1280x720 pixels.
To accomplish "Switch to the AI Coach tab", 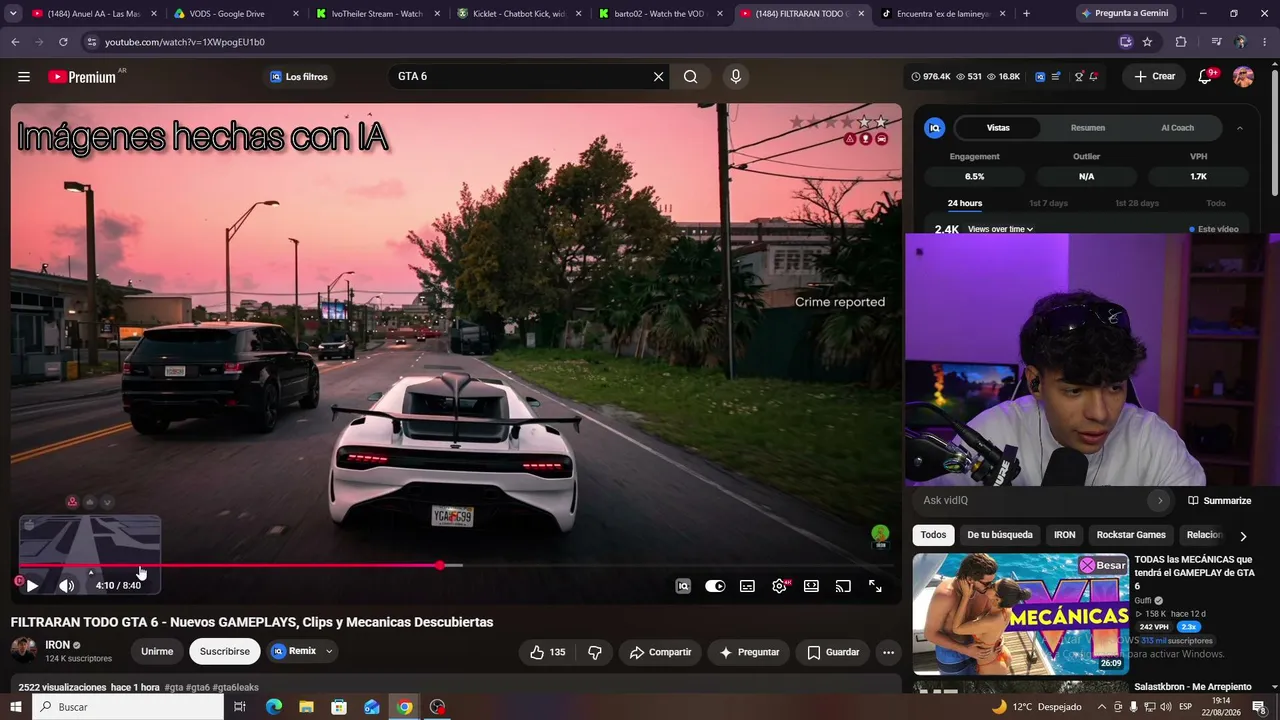I will tap(1177, 128).
